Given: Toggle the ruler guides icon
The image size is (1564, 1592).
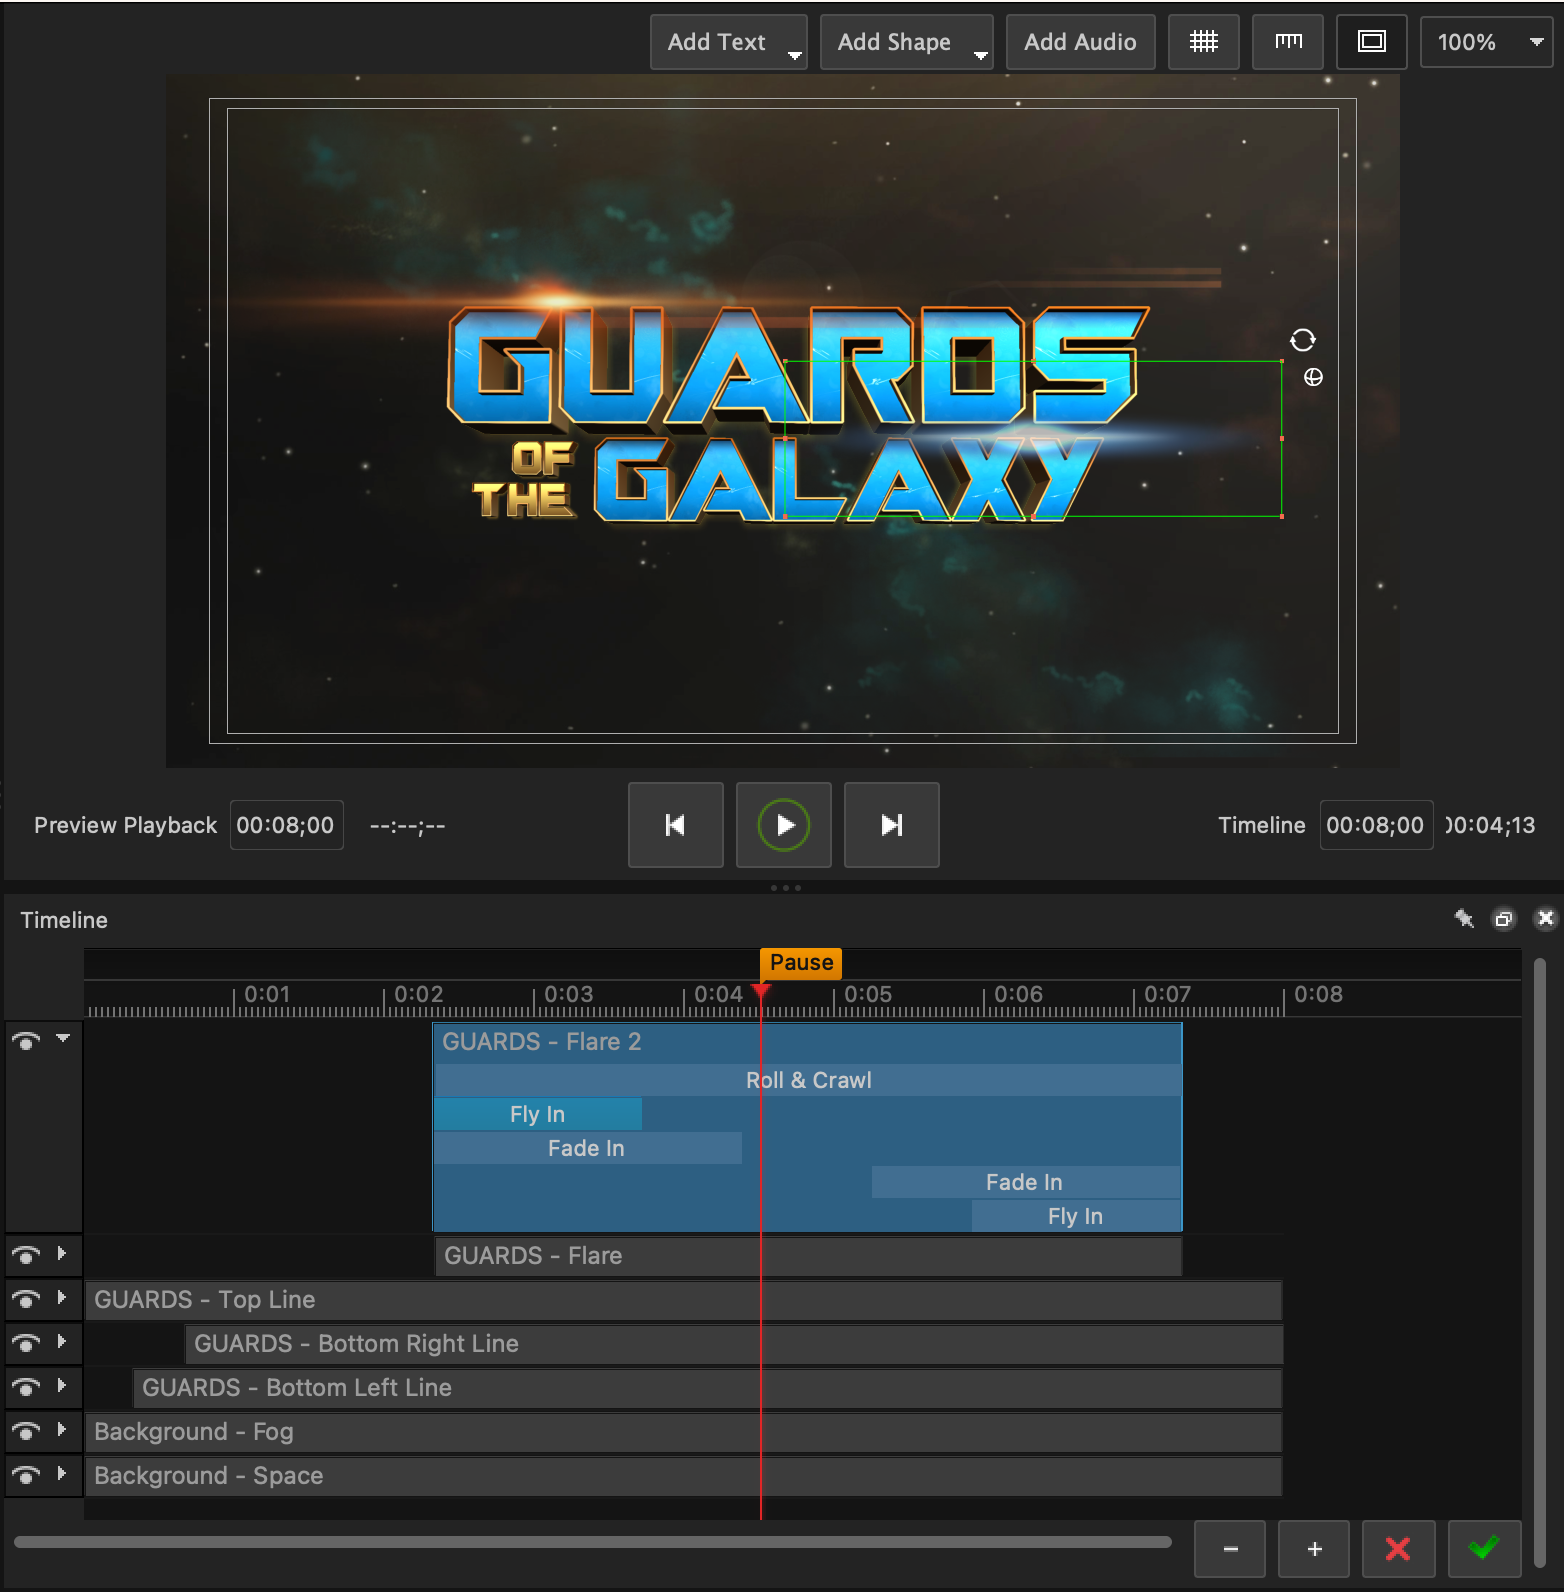Looking at the screenshot, I should click(1288, 42).
